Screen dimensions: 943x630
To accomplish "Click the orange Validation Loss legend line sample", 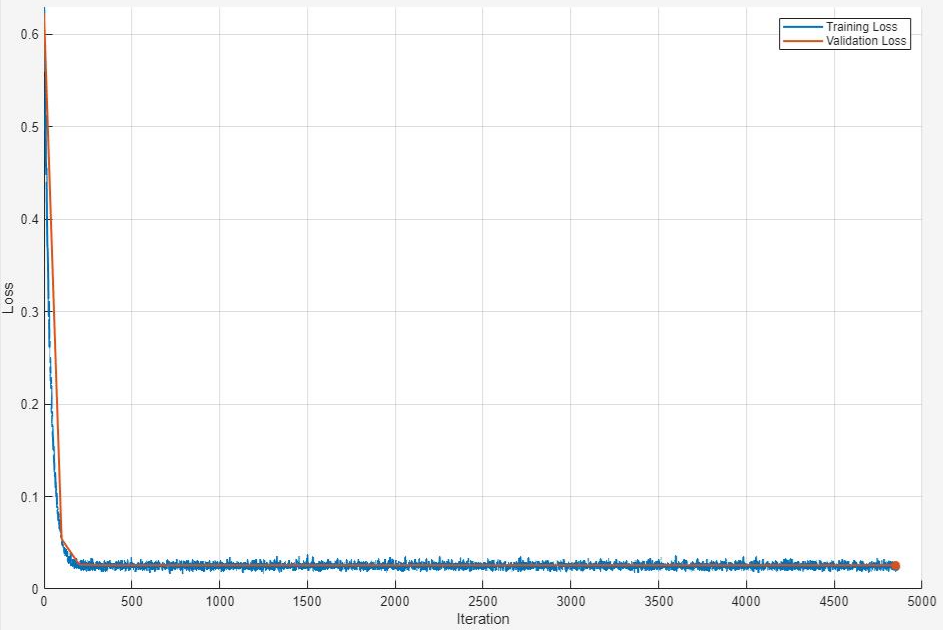I will (802, 41).
